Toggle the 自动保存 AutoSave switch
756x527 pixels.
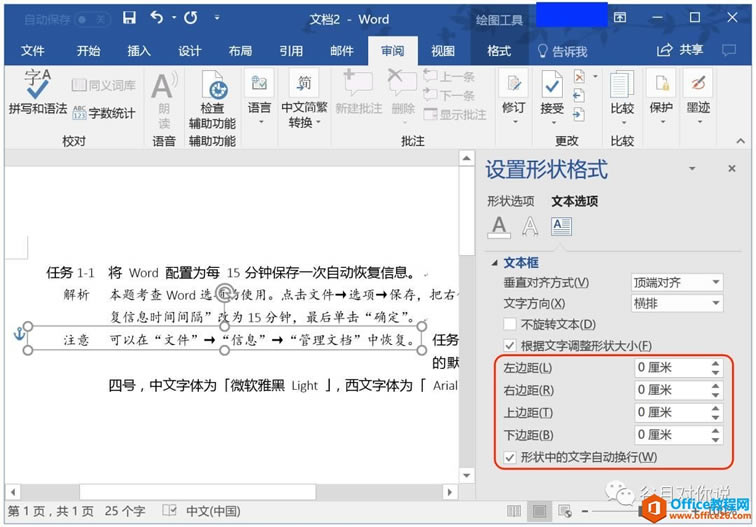pos(91,19)
